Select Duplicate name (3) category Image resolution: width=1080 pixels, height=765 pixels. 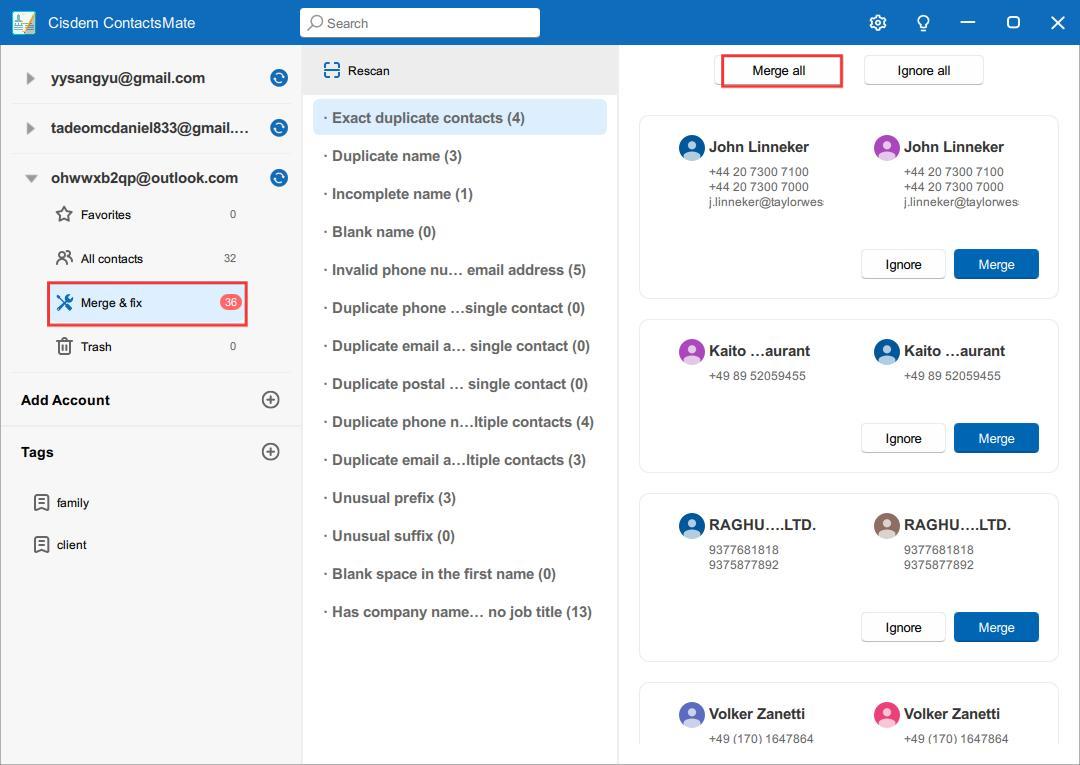396,156
